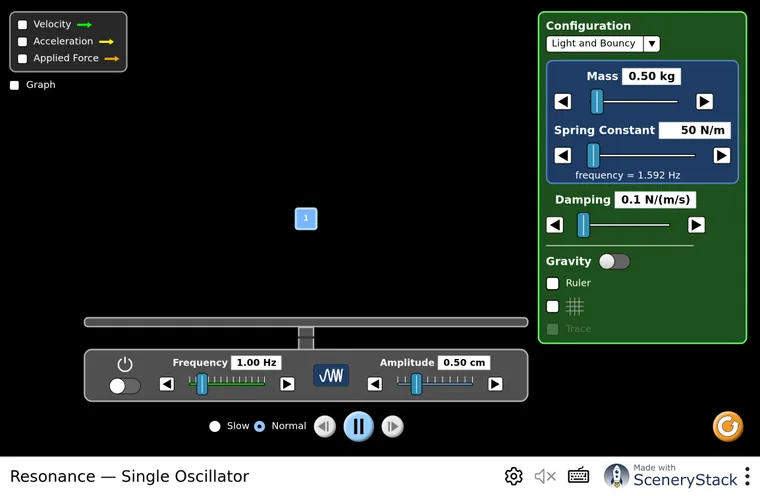Open keyboard shortcuts icon
Screen dimensions: 760x496
578,476
